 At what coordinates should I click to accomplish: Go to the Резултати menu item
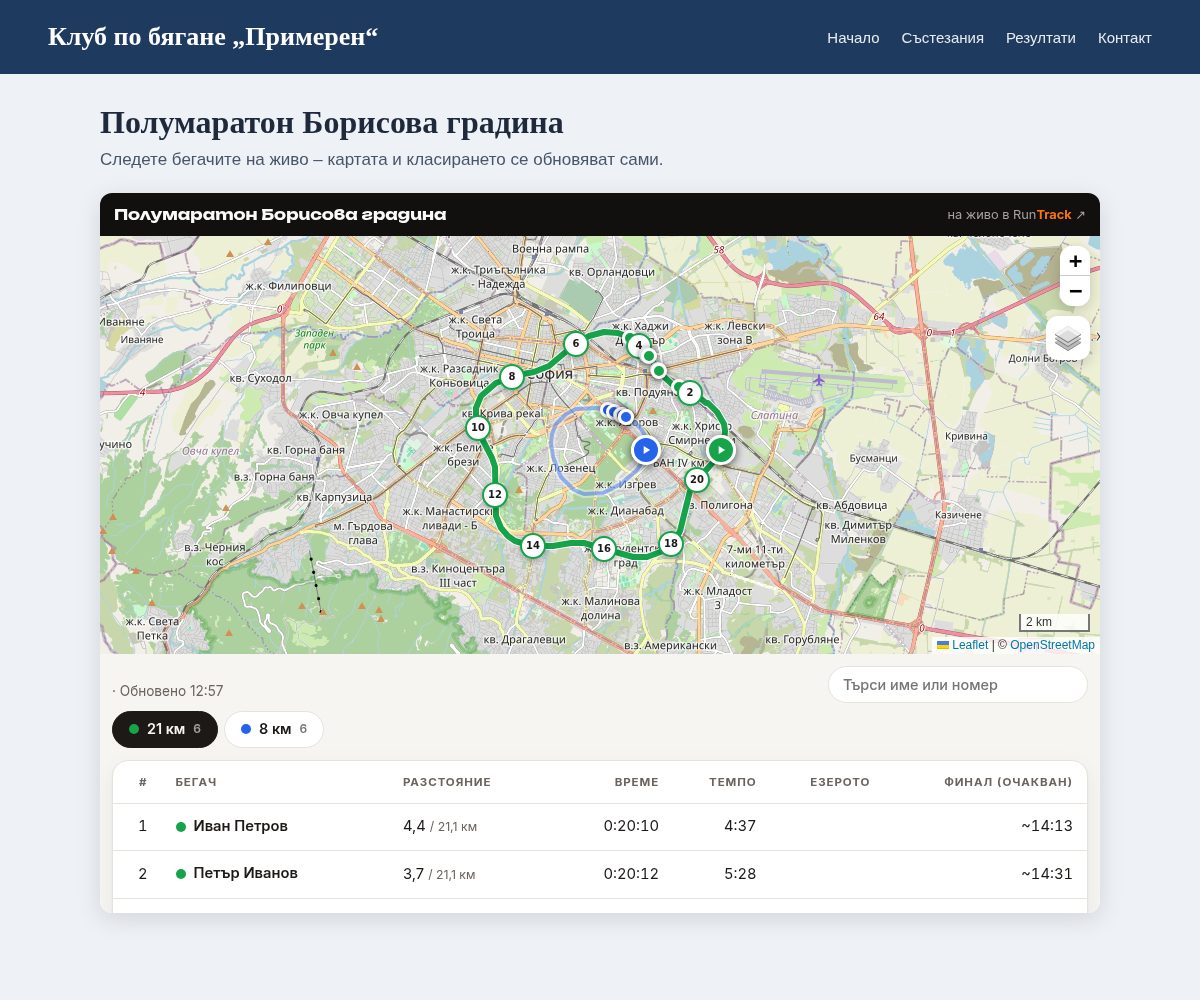click(x=1041, y=38)
